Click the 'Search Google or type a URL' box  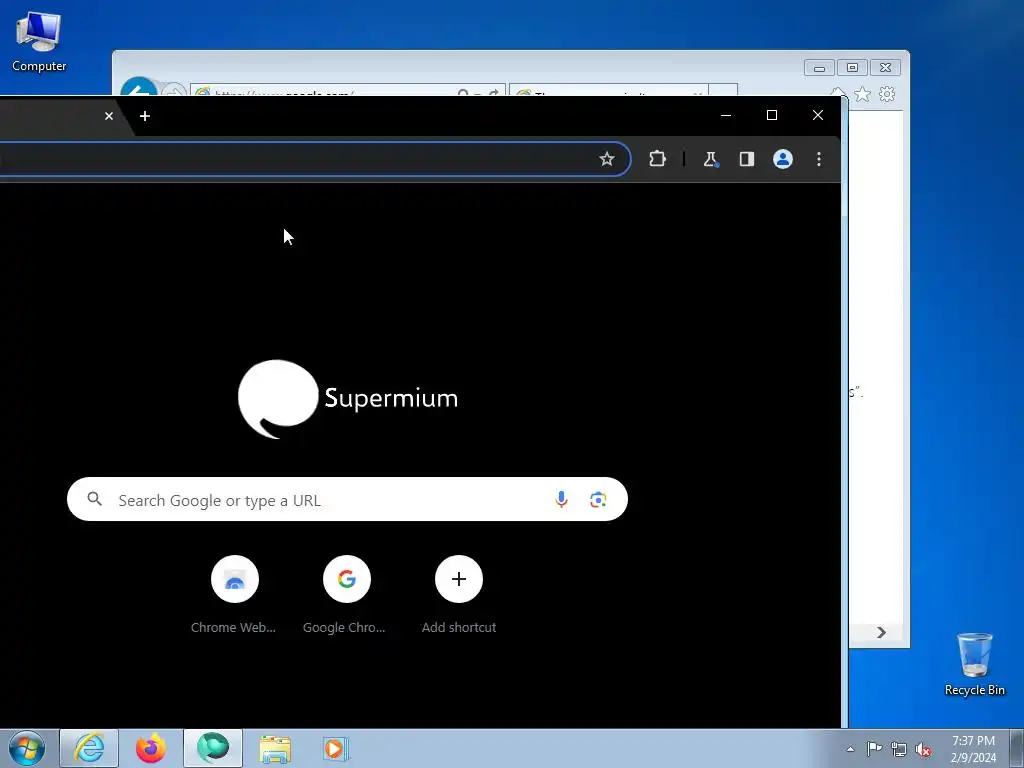tap(347, 500)
